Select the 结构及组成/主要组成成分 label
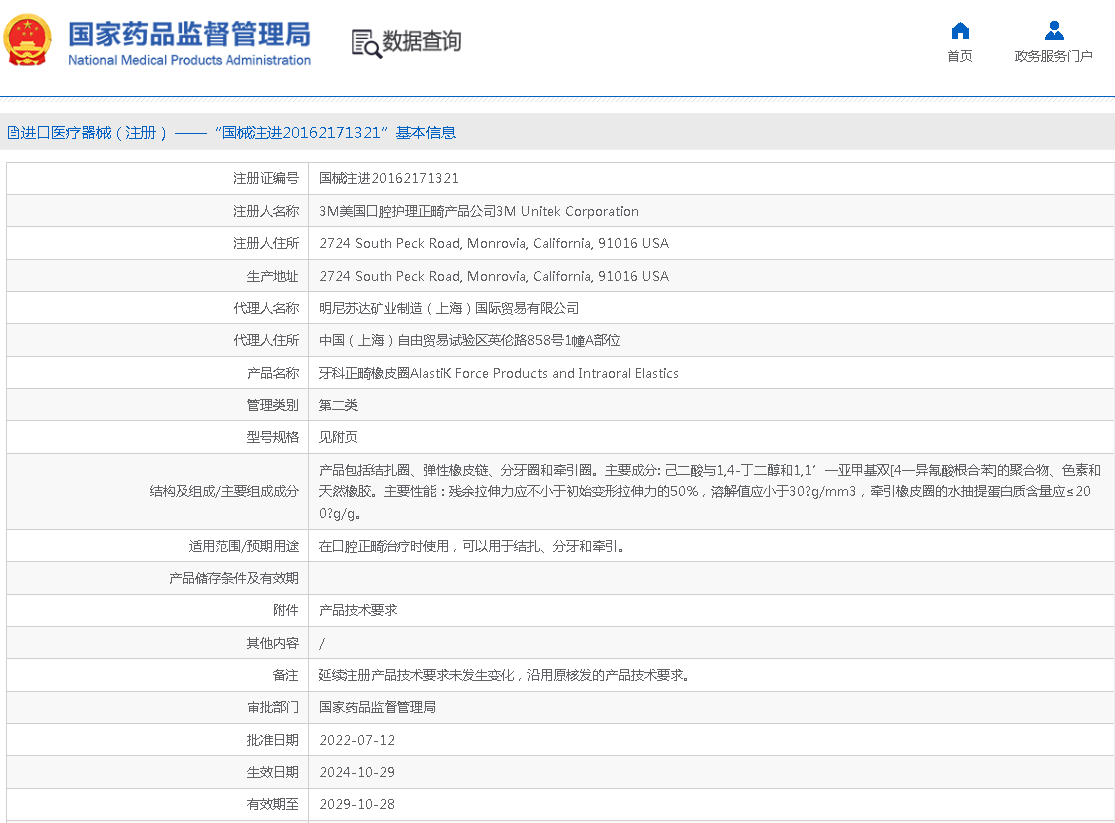1115x823 pixels. click(x=224, y=492)
